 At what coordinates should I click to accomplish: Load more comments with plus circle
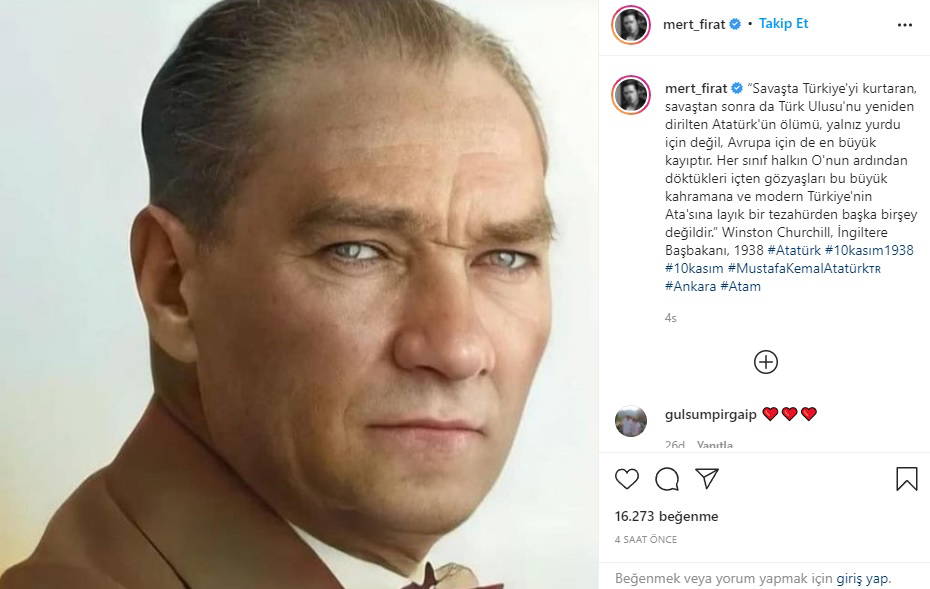(766, 362)
